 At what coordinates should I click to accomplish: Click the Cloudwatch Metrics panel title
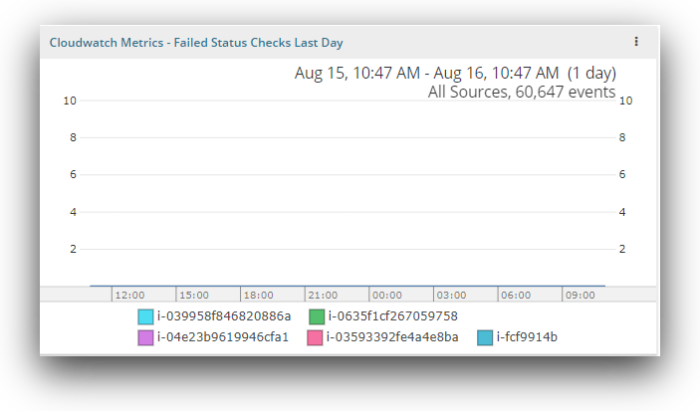tap(196, 43)
